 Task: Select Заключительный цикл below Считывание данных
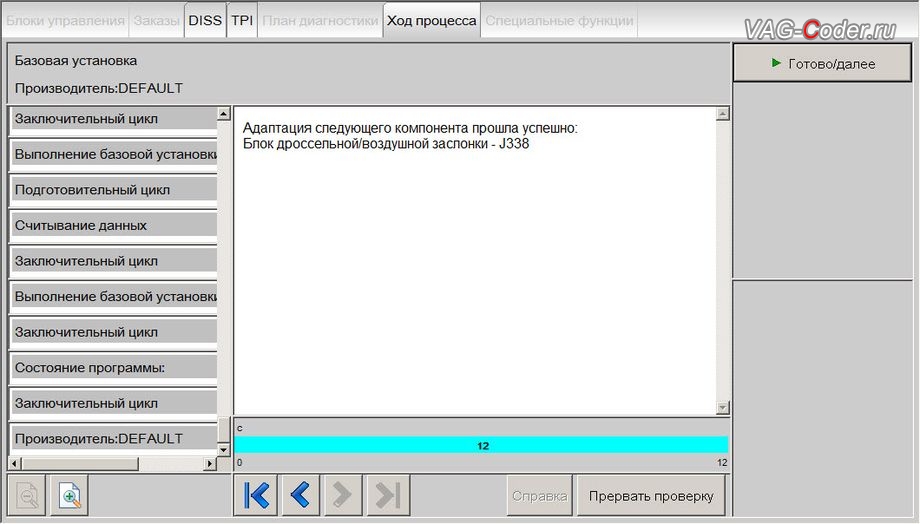click(114, 261)
